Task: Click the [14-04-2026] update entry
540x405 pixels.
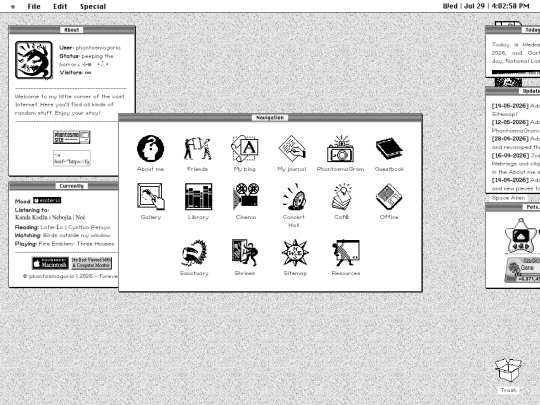Action: [x=516, y=184]
